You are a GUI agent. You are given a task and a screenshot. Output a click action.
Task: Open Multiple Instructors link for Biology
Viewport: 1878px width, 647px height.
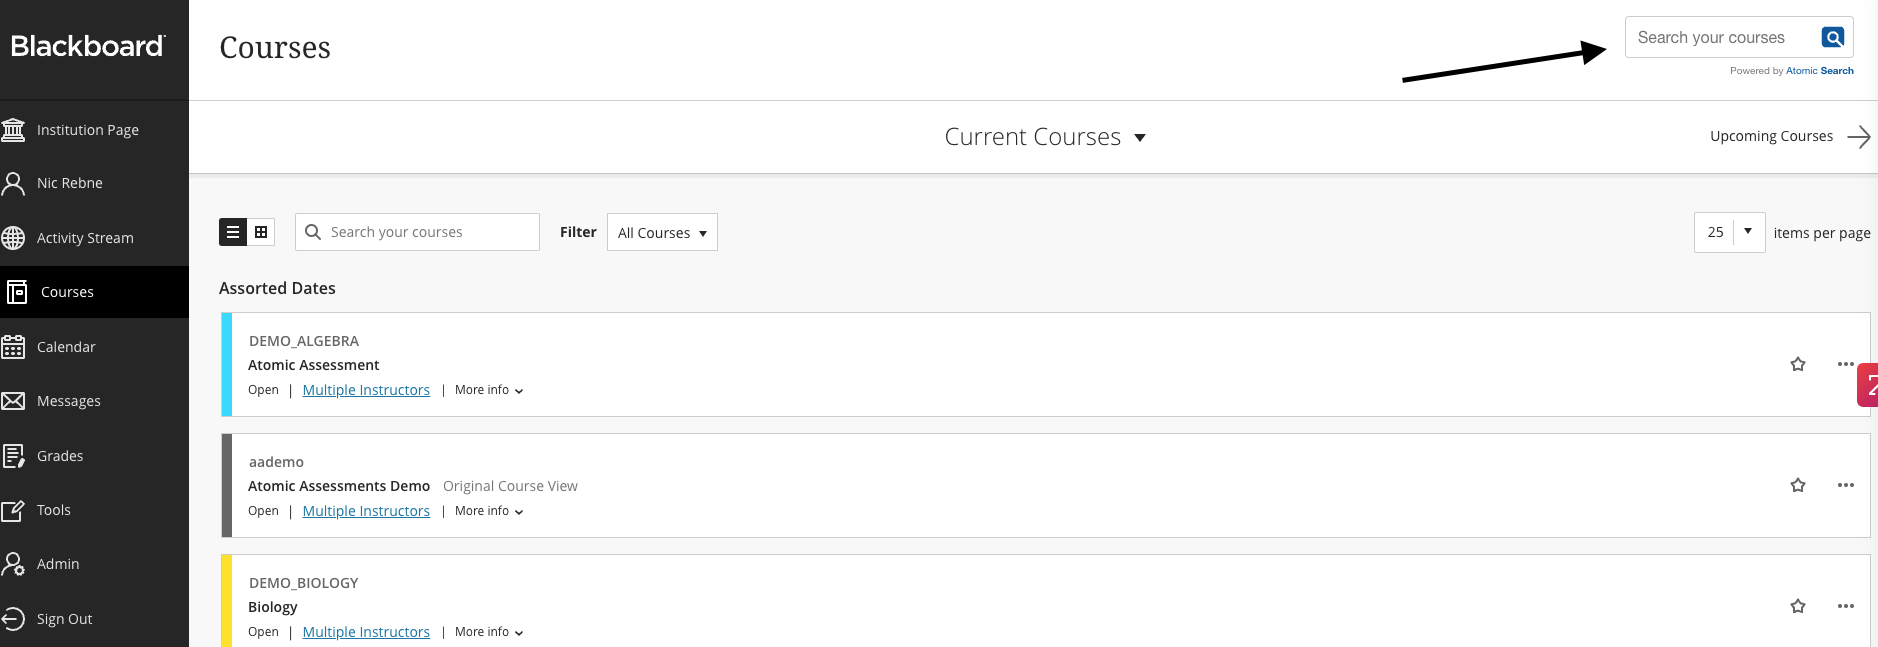(366, 632)
